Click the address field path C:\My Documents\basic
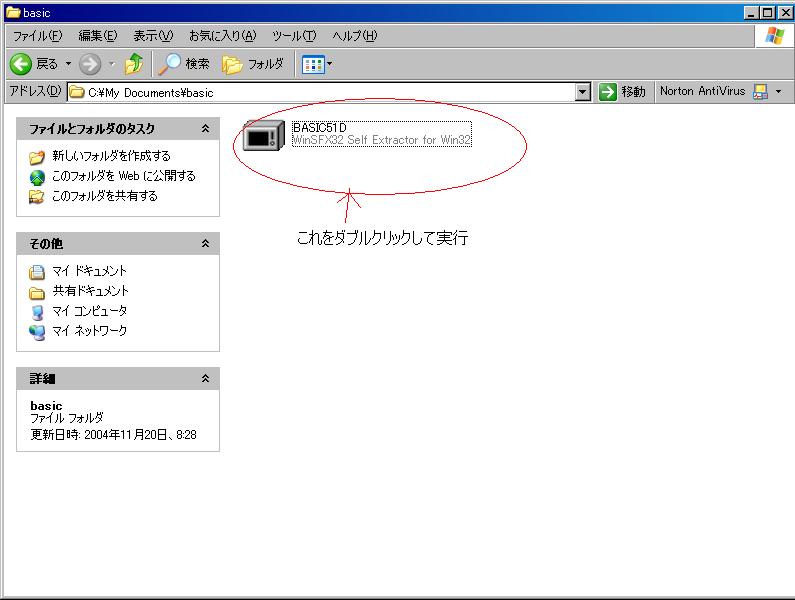The width and height of the screenshot is (795, 600). pos(151,93)
